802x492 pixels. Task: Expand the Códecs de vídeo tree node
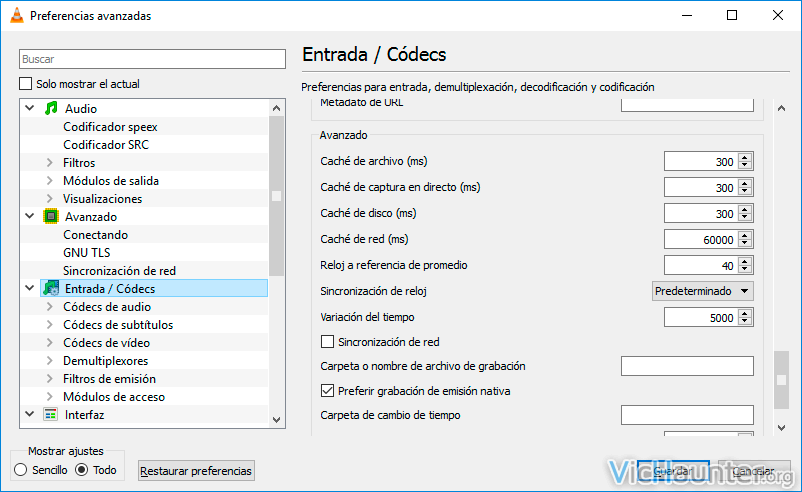coord(50,343)
